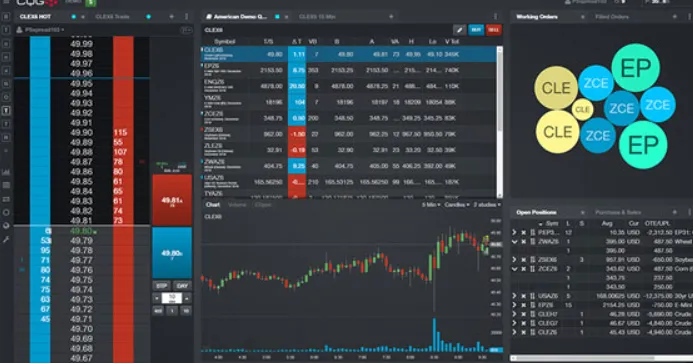The height and width of the screenshot is (363, 693).
Task: Close the CLE HOT tab
Action: point(82,17)
